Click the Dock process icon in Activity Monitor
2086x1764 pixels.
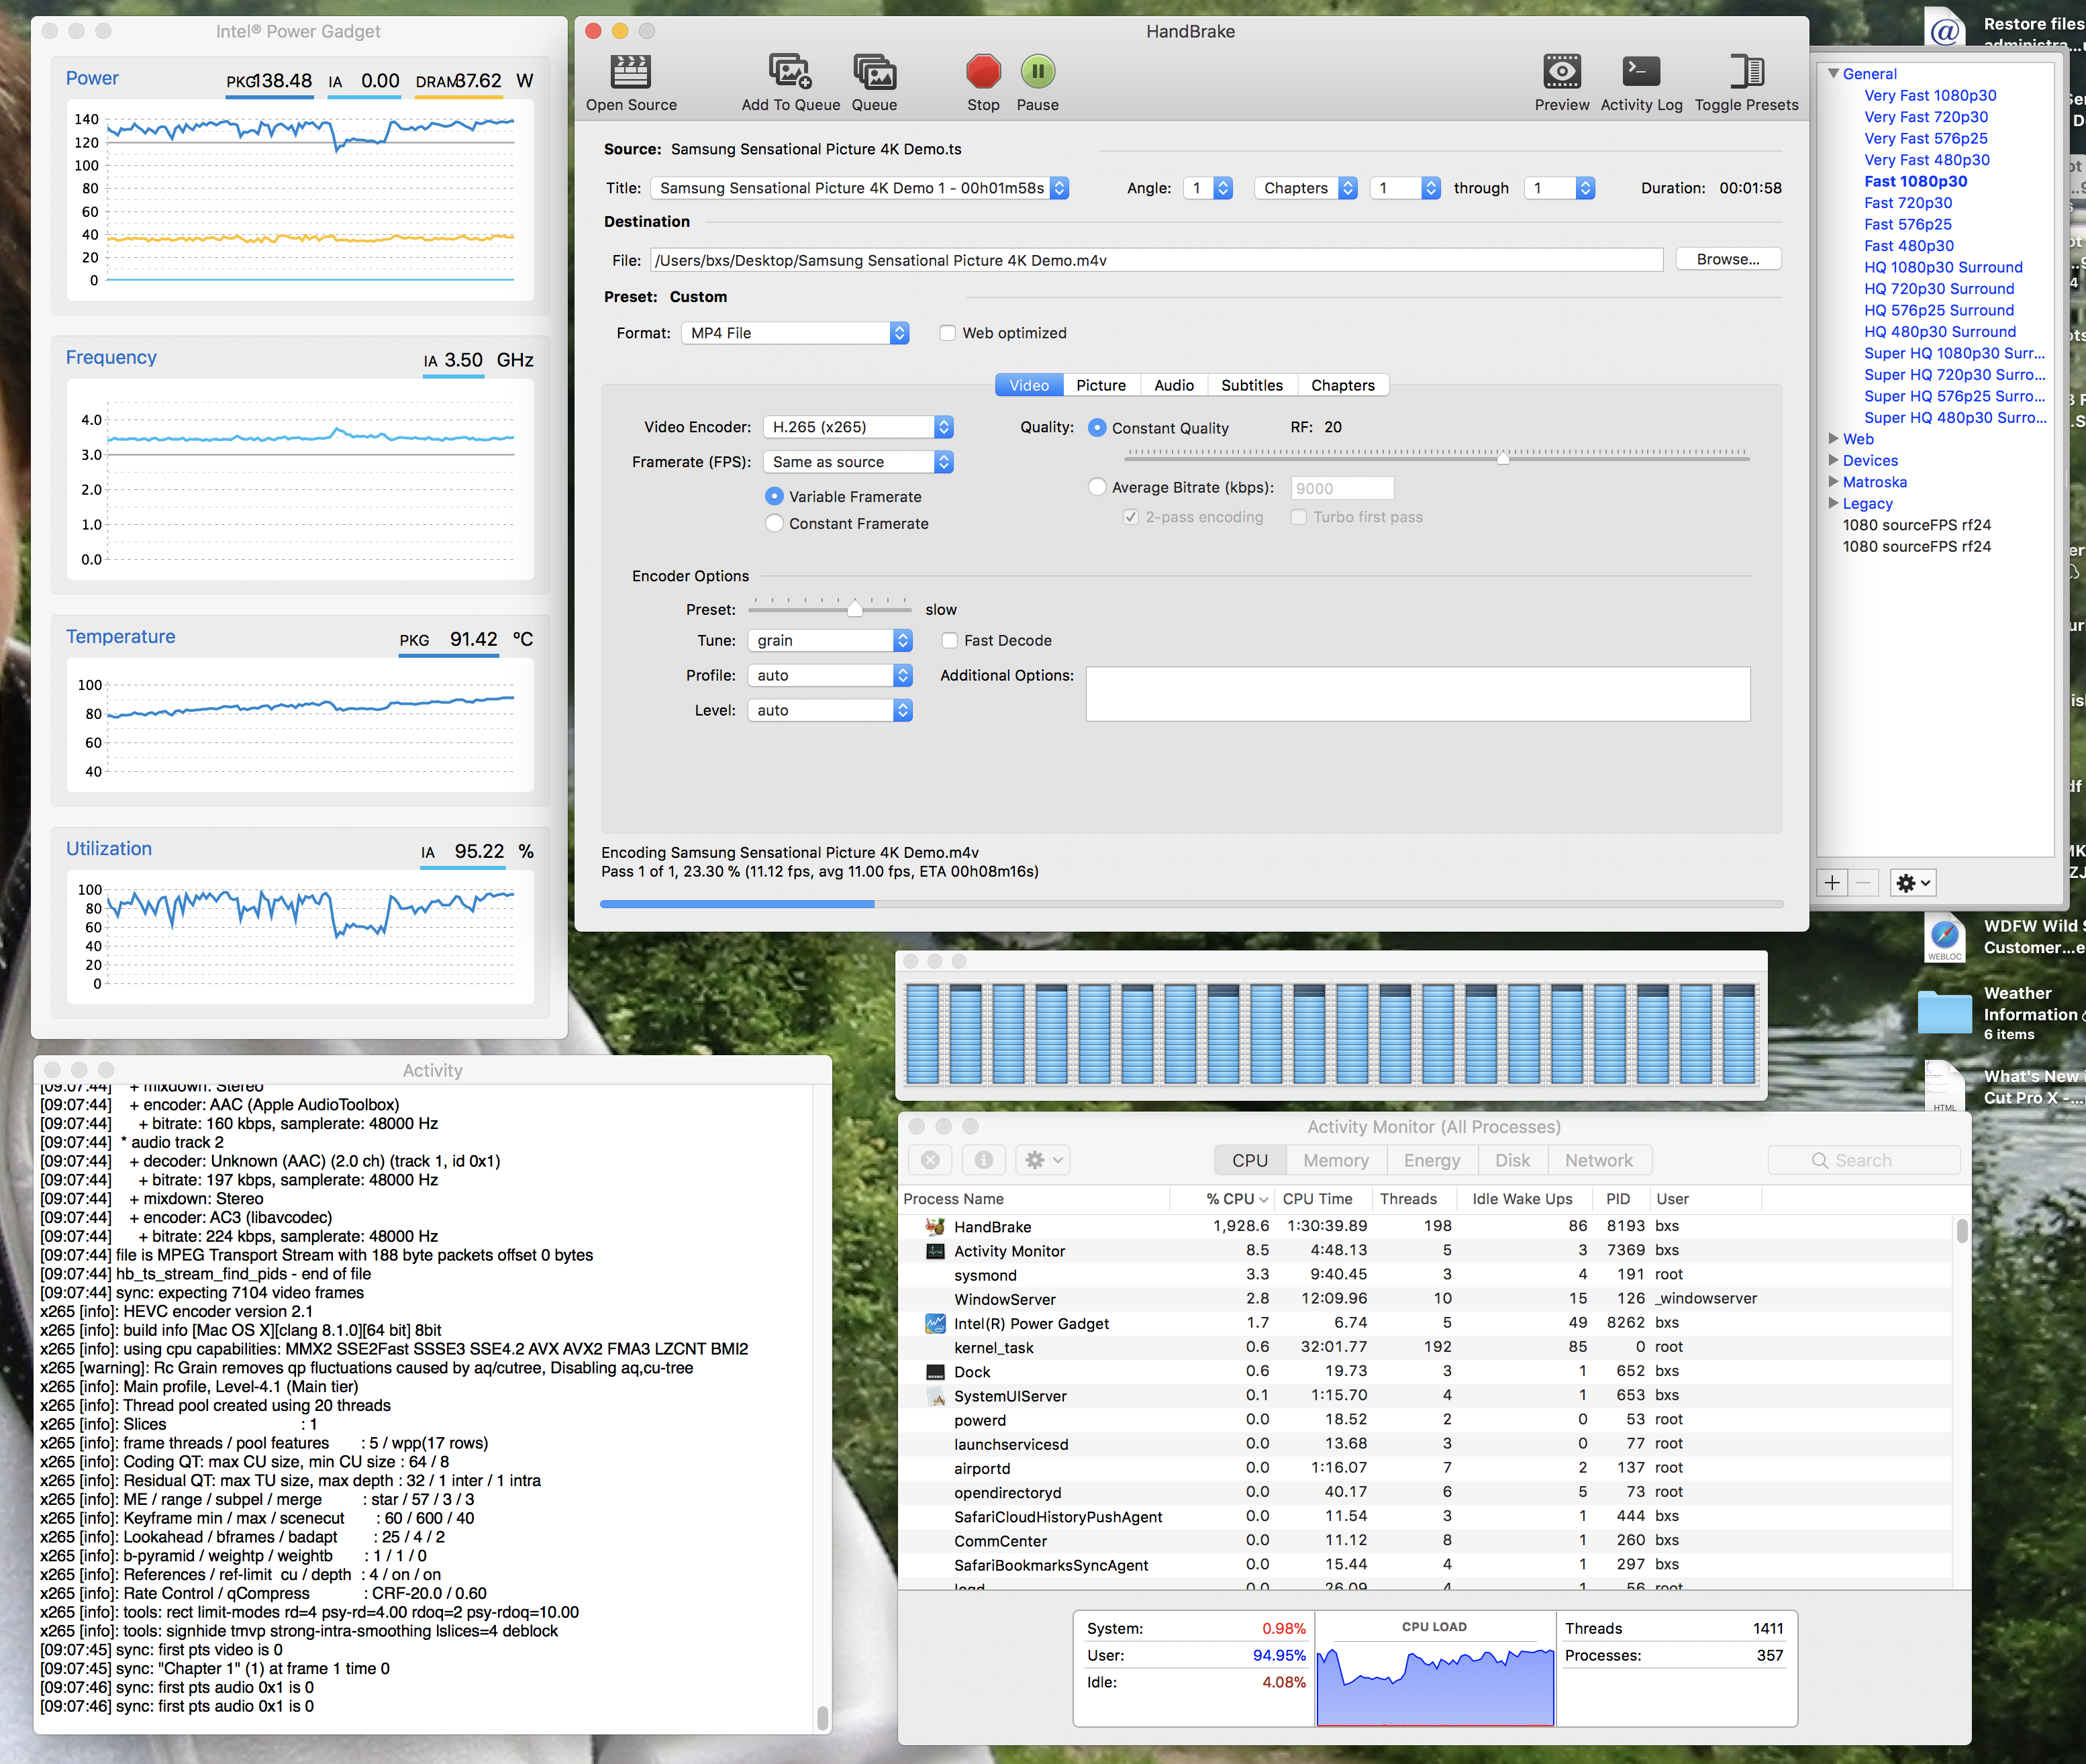click(935, 1372)
